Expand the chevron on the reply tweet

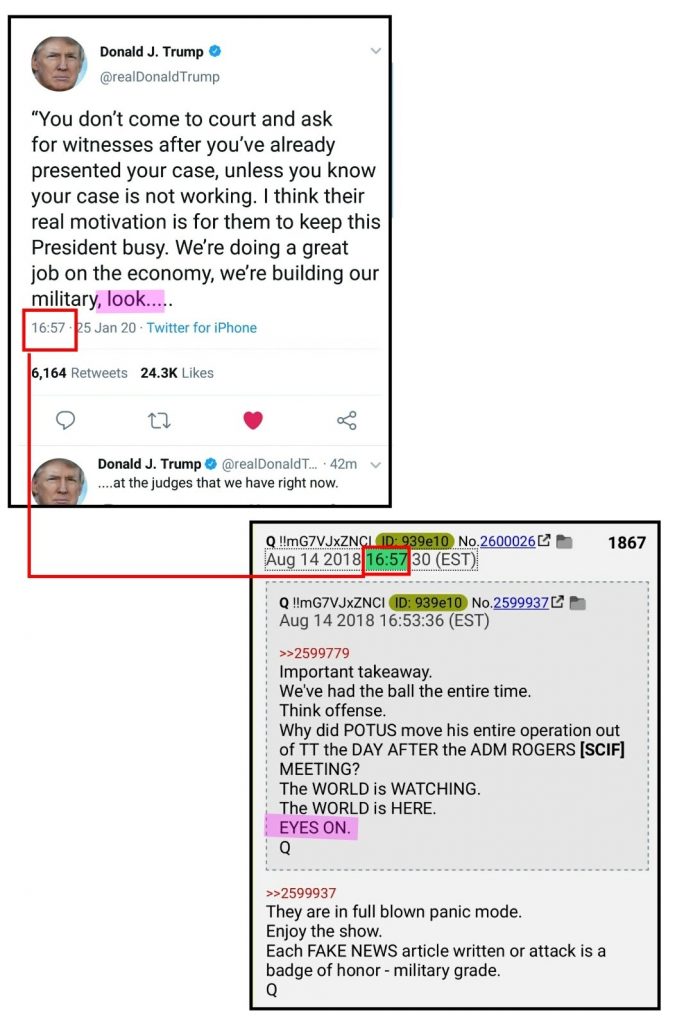(375, 465)
